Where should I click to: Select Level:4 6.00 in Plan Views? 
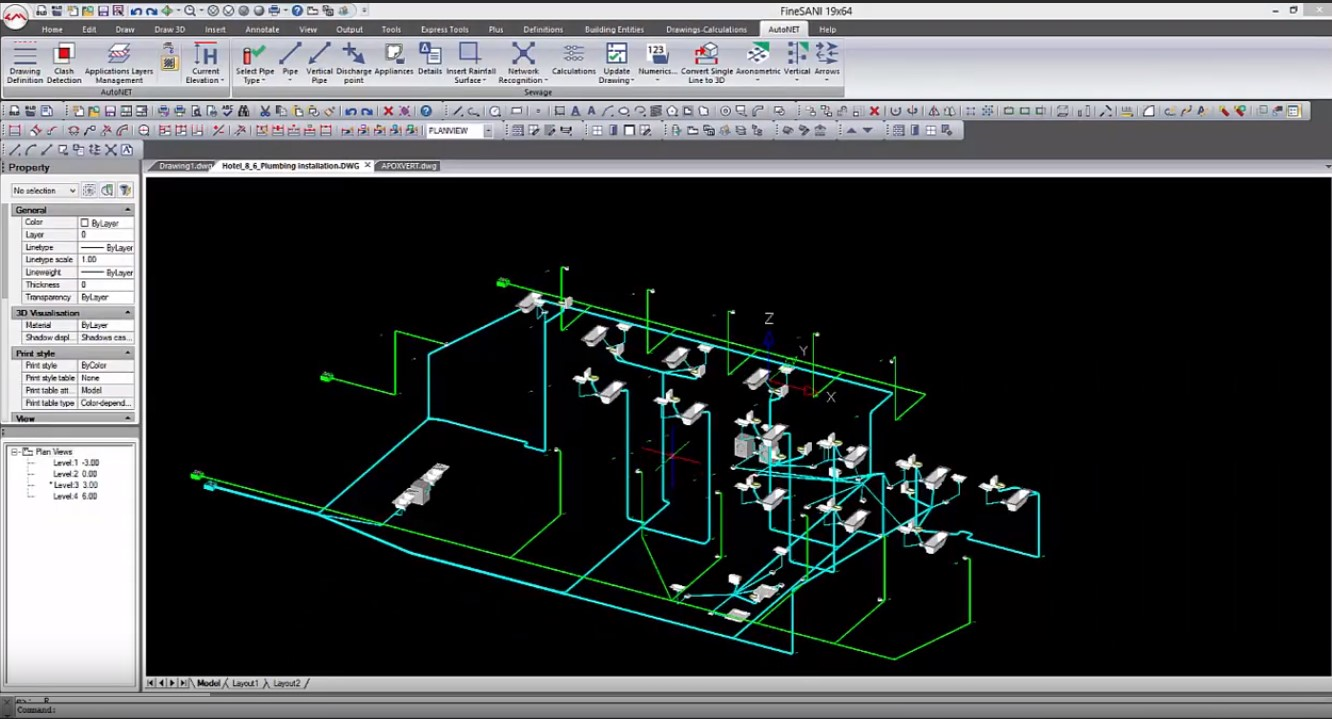click(x=75, y=496)
